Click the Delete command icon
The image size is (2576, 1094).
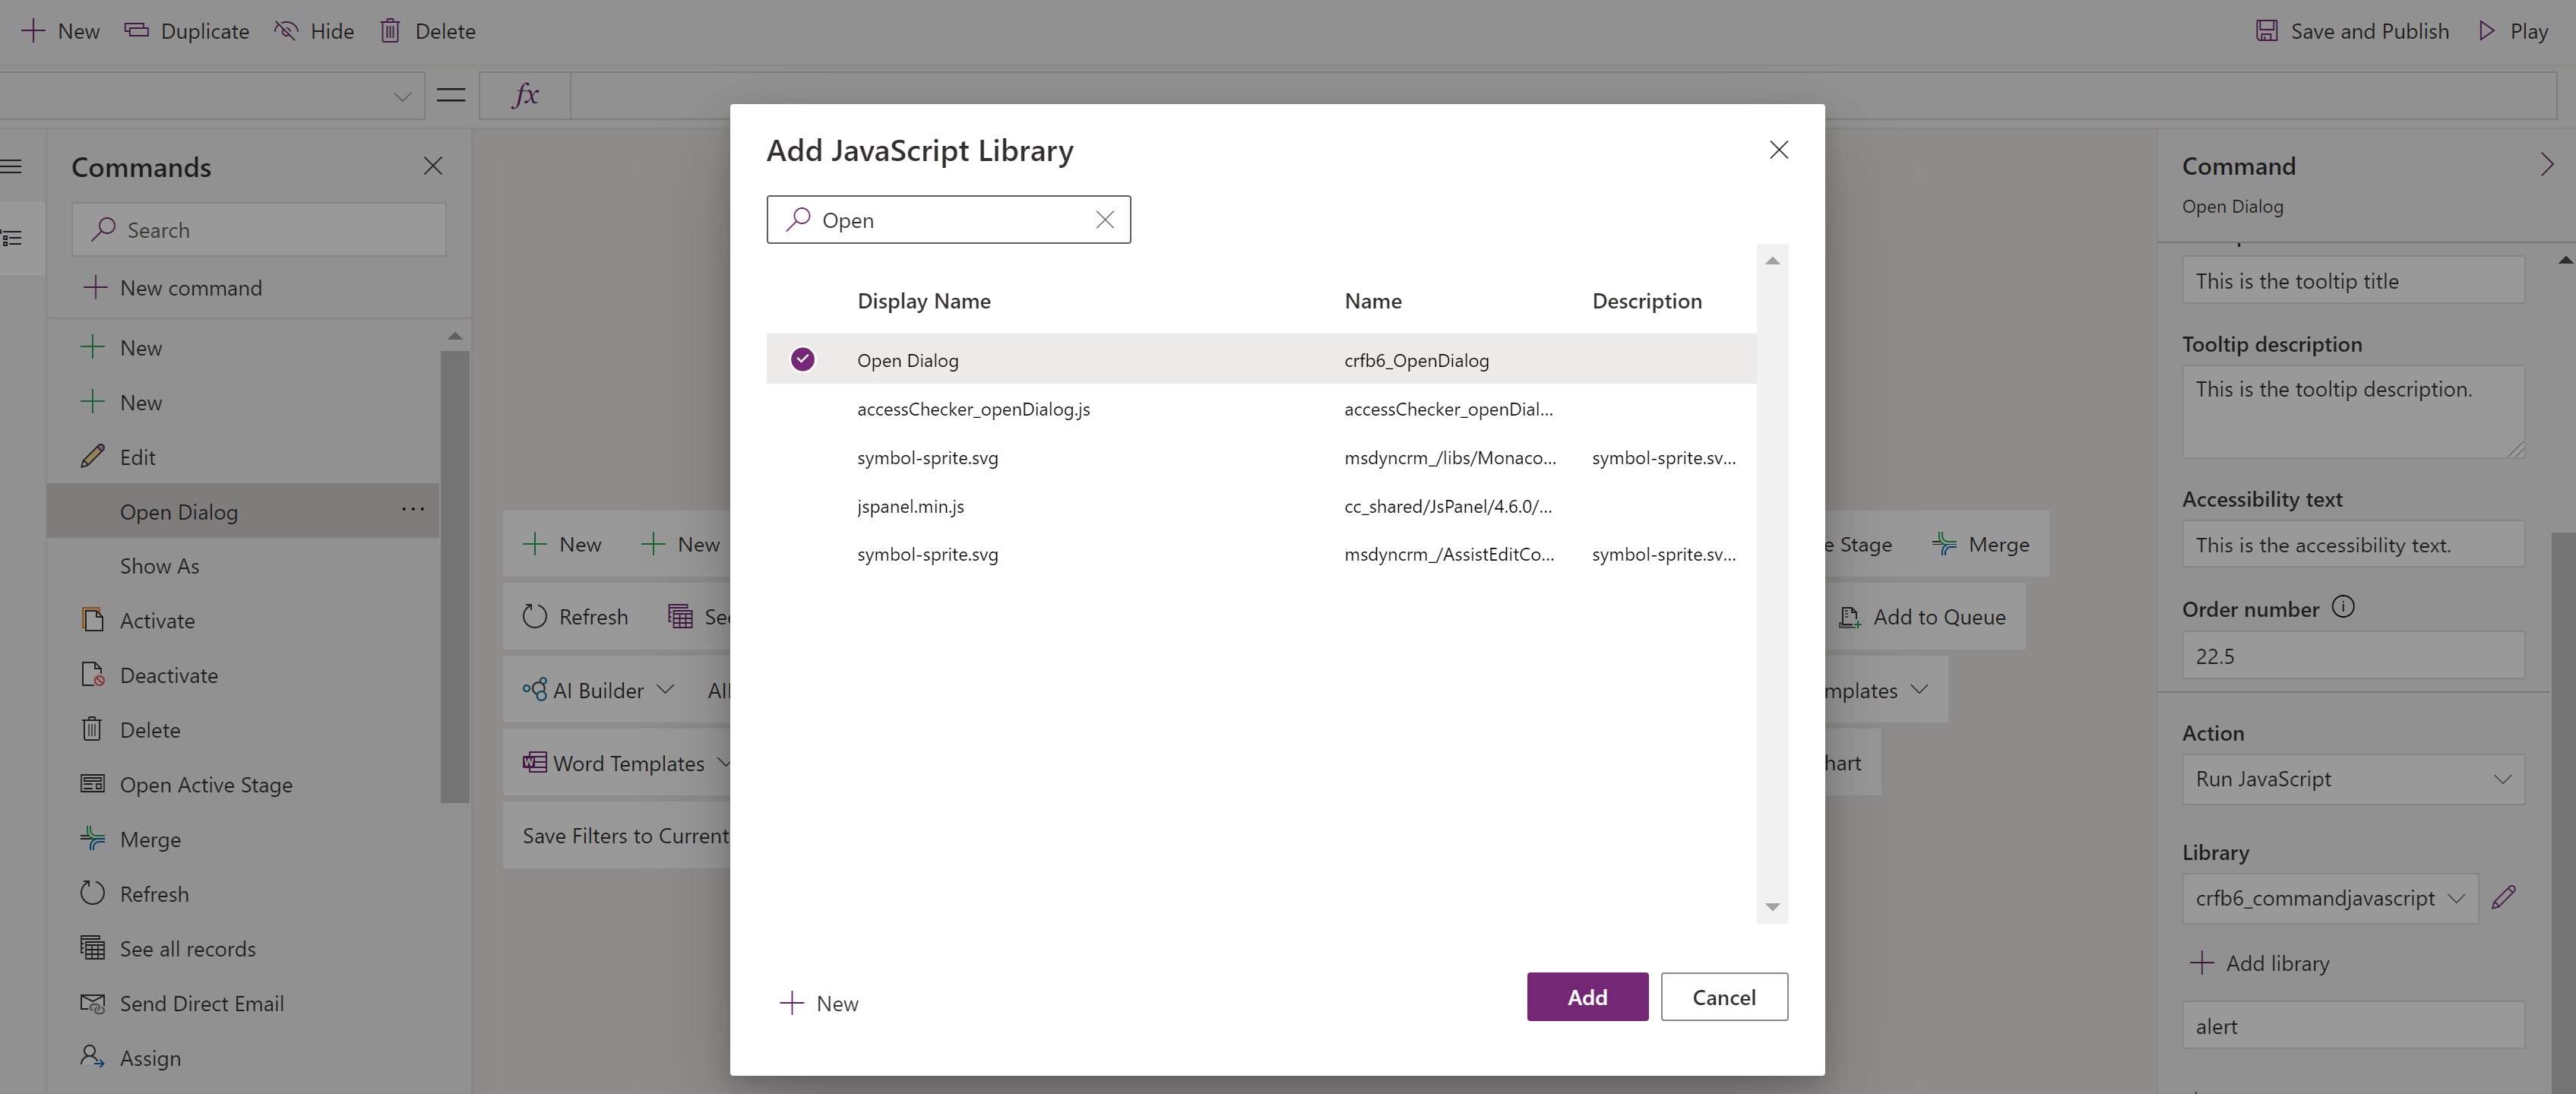pyautogui.click(x=93, y=728)
